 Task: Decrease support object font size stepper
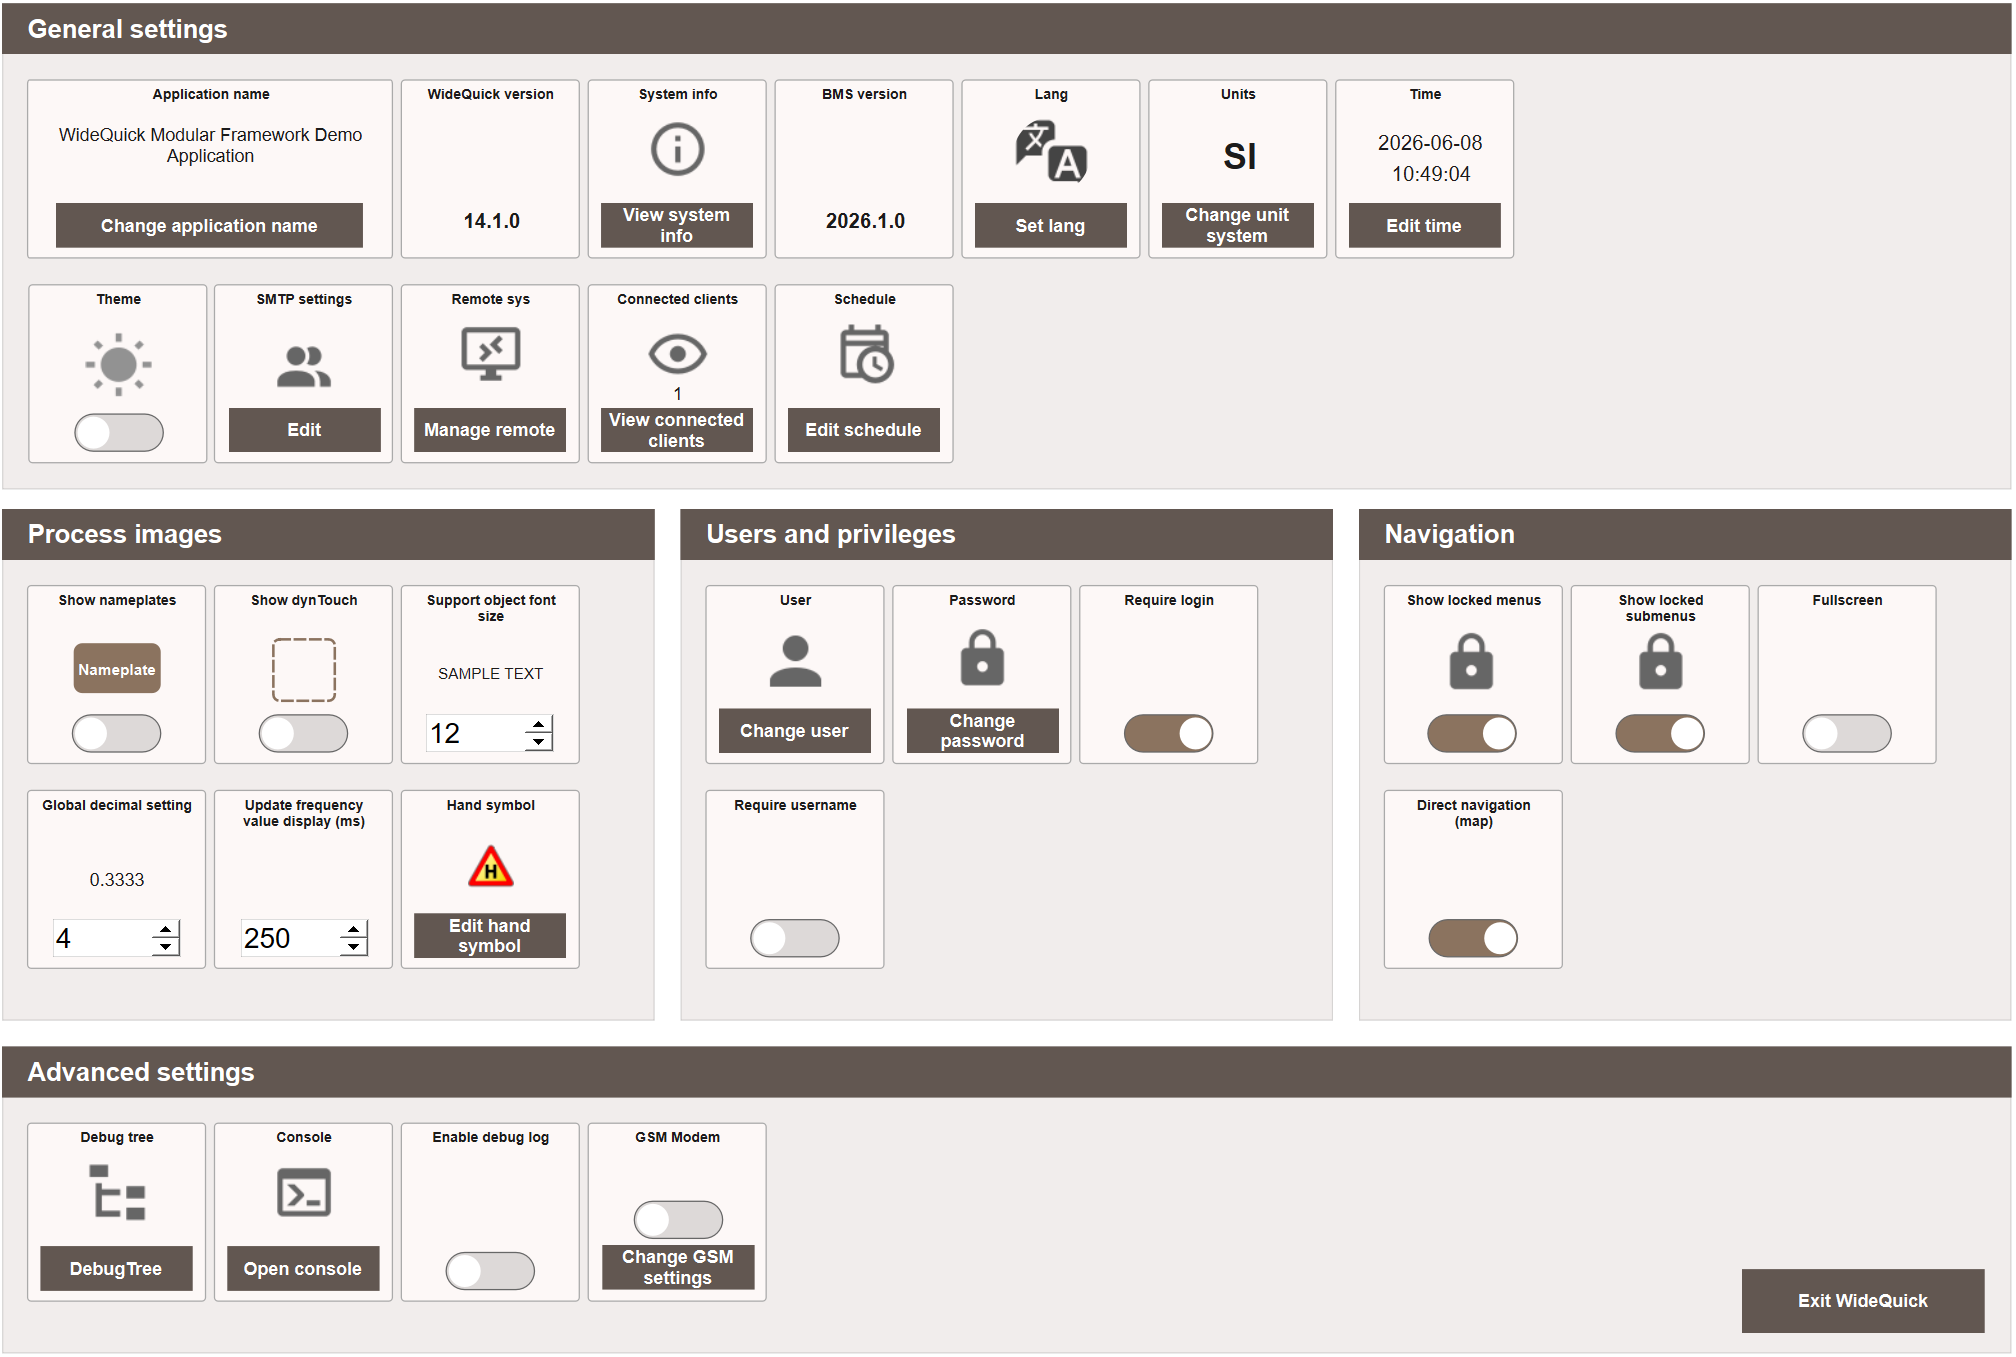(539, 742)
